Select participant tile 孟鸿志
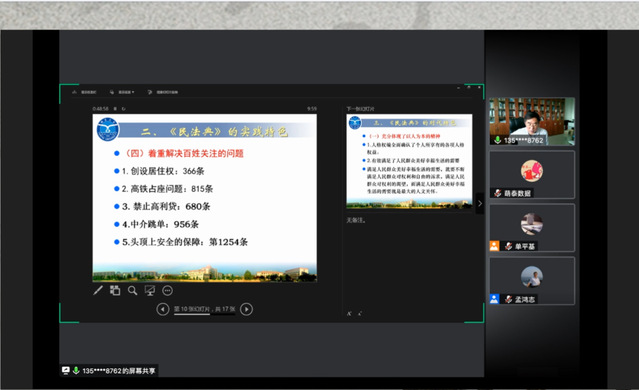This screenshot has height=390, width=639. [532, 281]
